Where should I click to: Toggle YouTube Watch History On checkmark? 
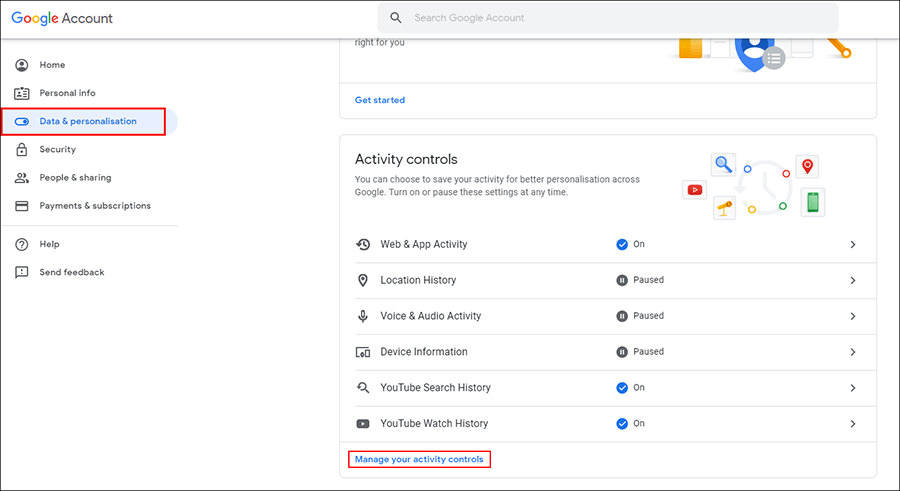click(x=622, y=424)
